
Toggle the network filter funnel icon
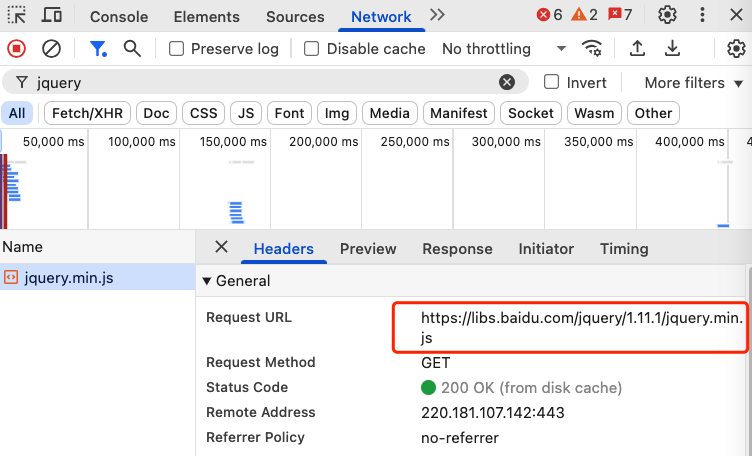click(97, 48)
